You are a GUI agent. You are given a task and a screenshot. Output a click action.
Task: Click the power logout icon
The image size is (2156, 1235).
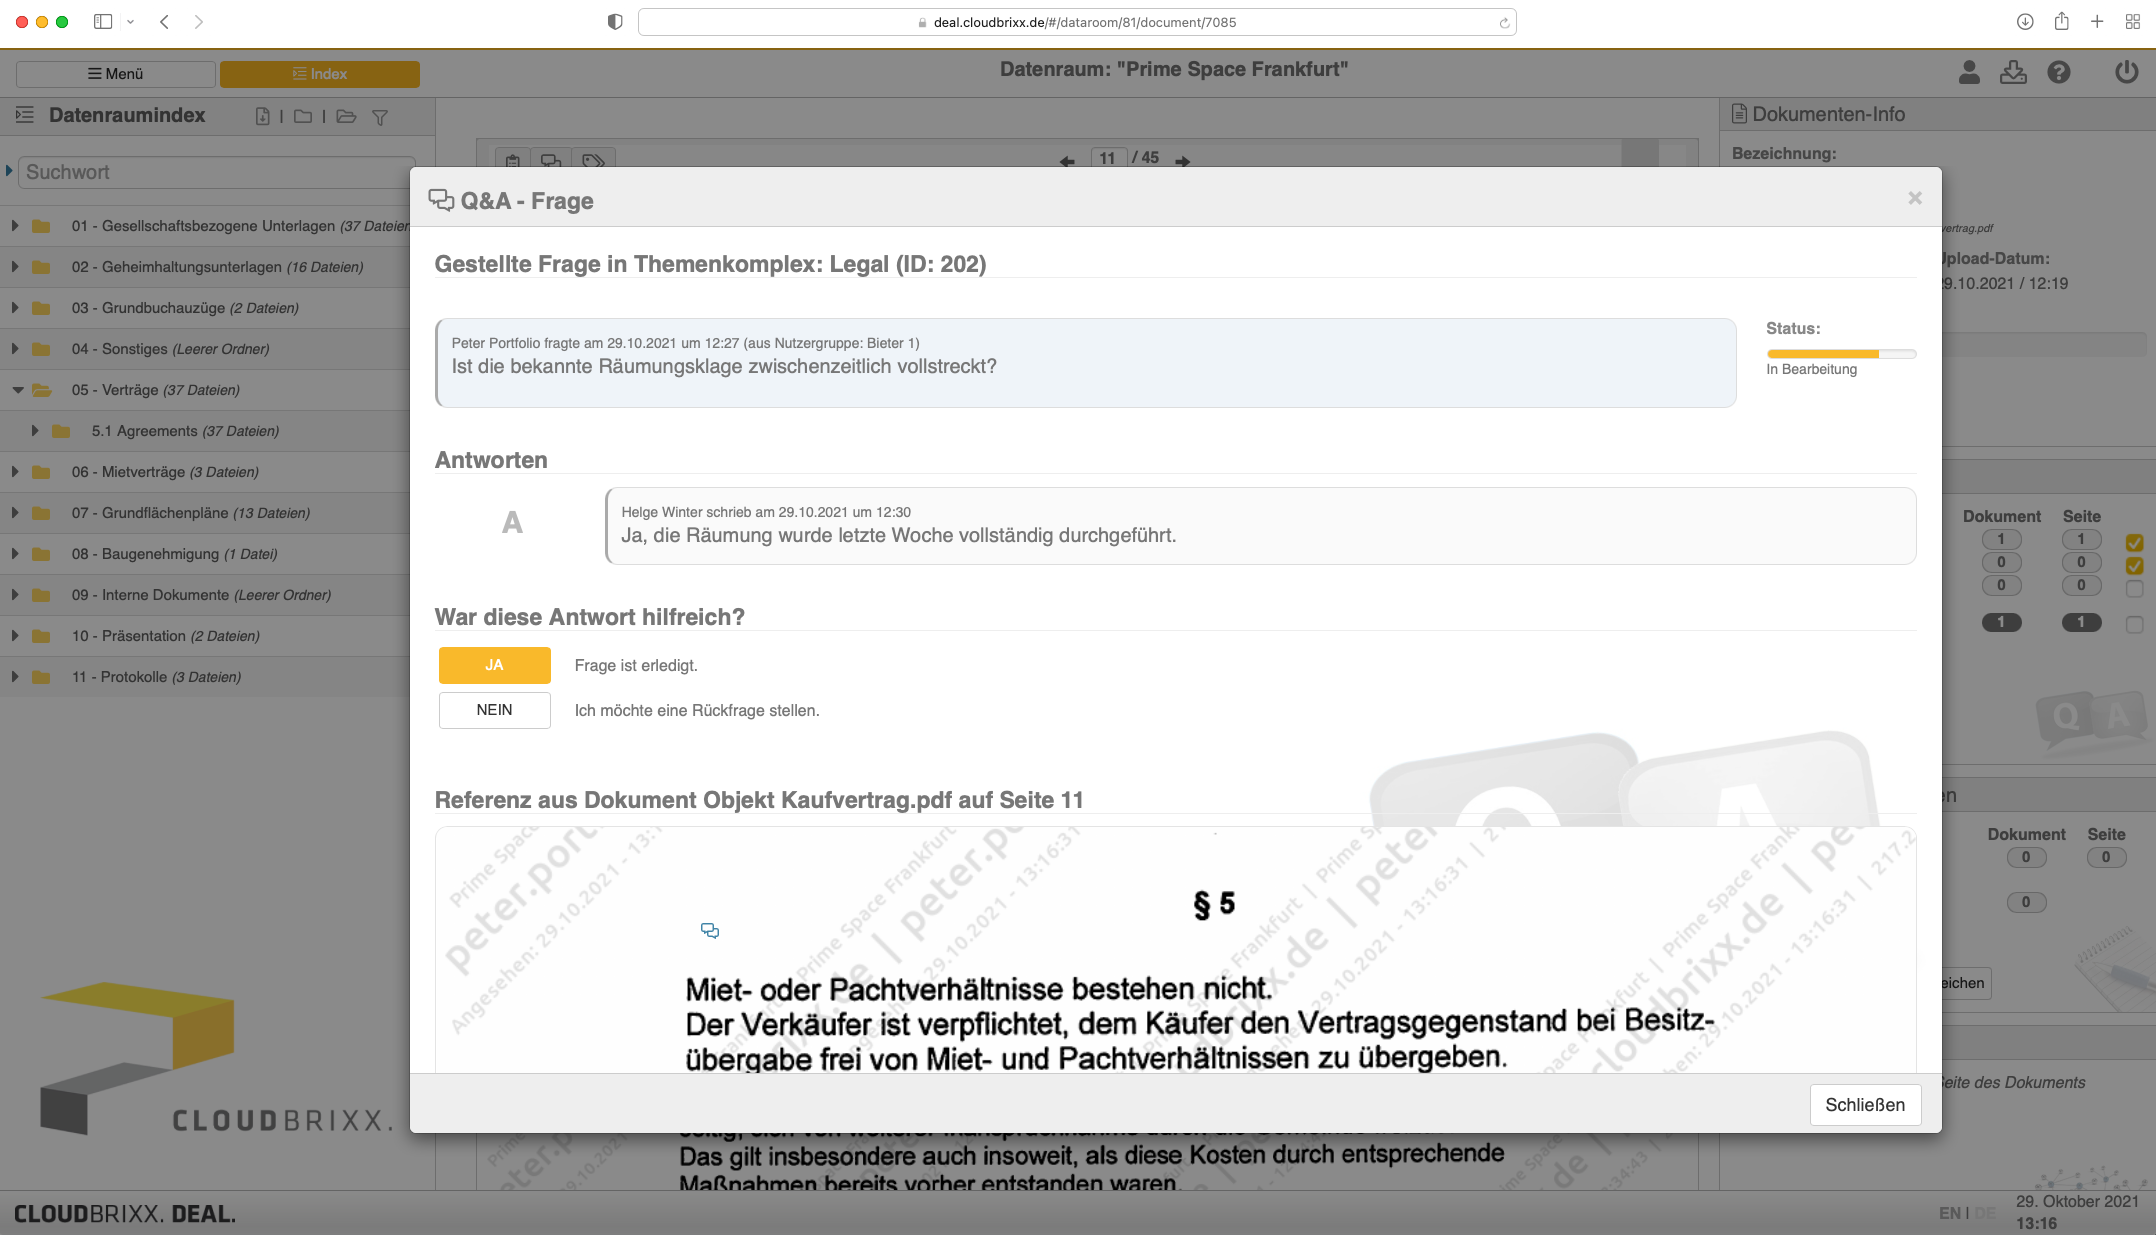2126,72
